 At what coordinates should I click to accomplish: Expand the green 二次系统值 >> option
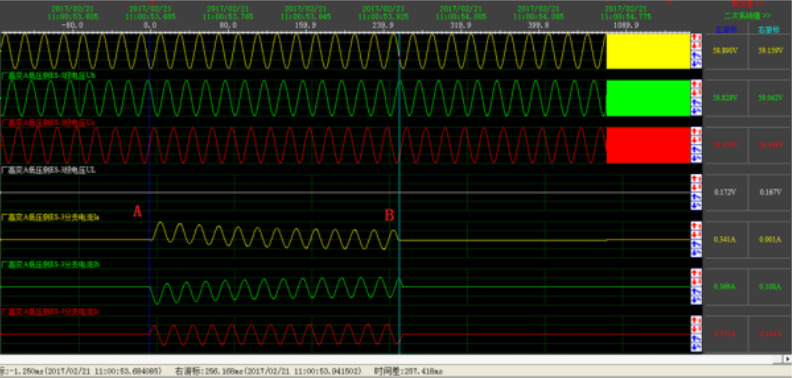pos(747,16)
